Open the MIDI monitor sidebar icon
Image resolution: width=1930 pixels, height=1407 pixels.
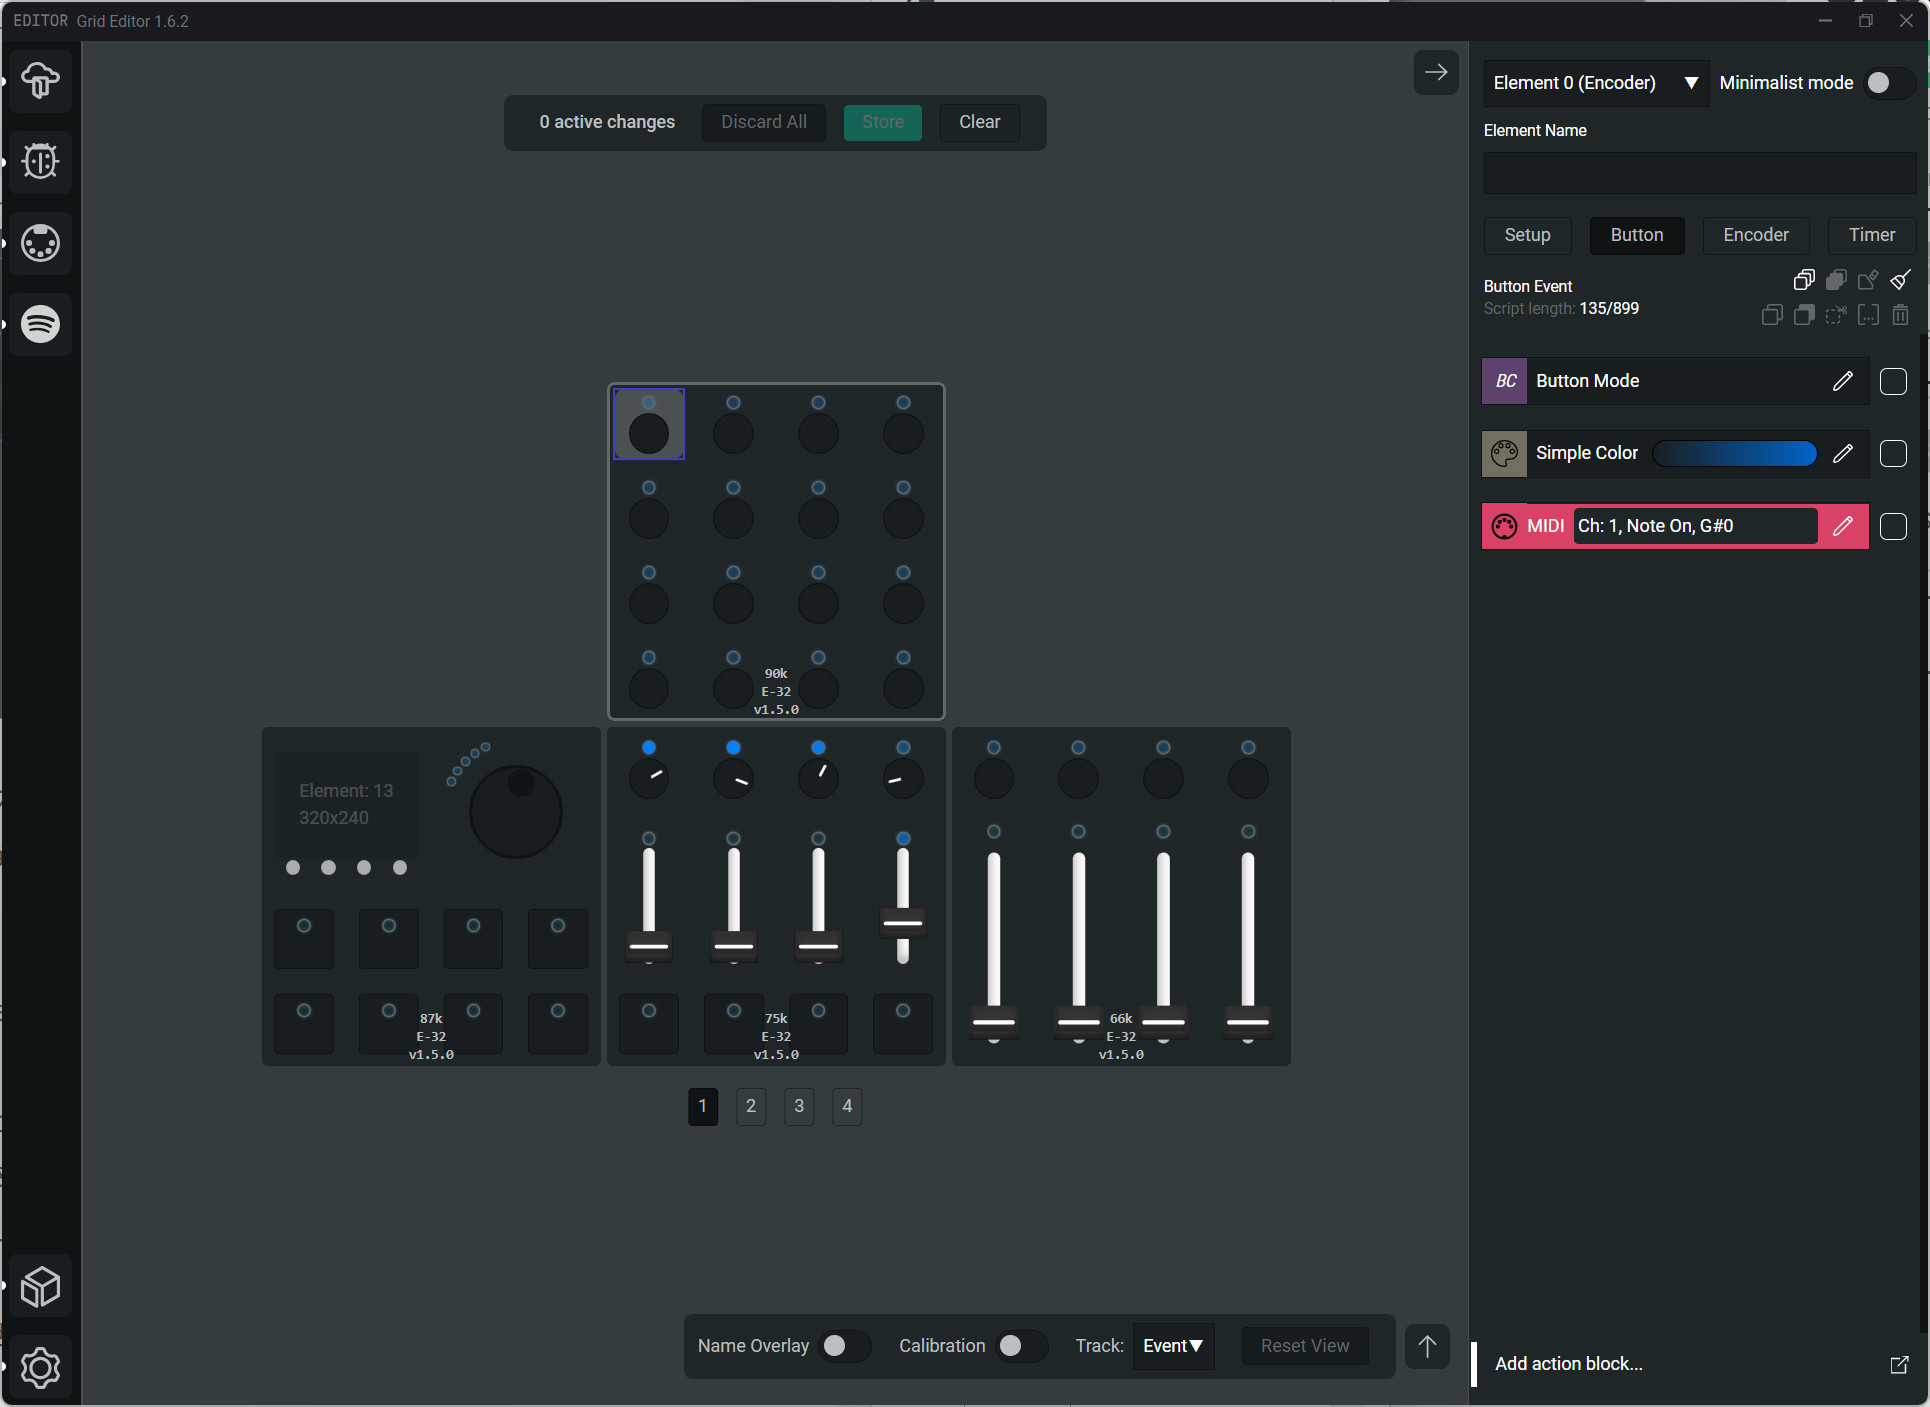40,243
